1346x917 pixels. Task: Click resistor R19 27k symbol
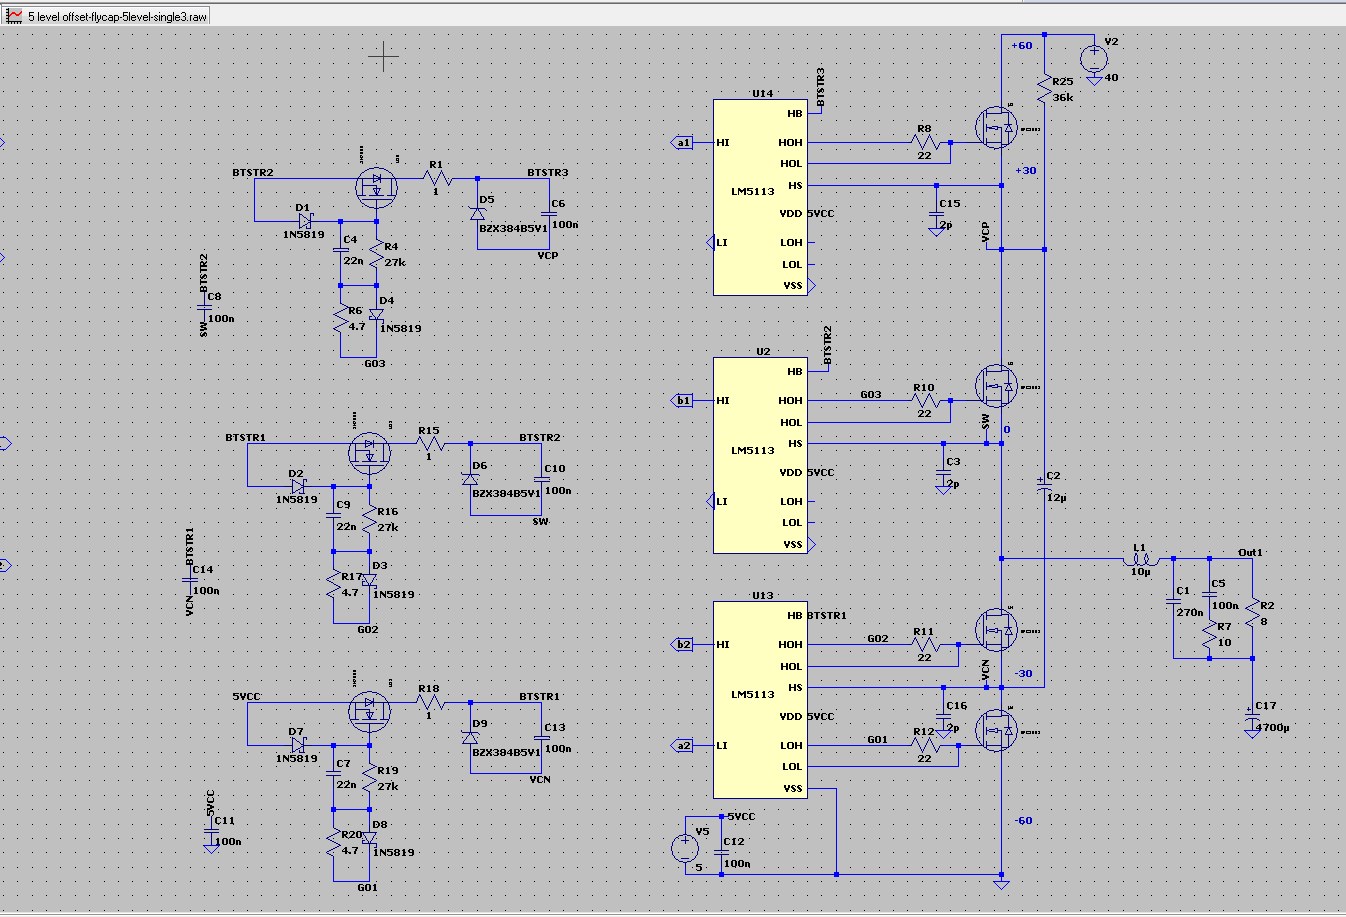click(x=369, y=778)
